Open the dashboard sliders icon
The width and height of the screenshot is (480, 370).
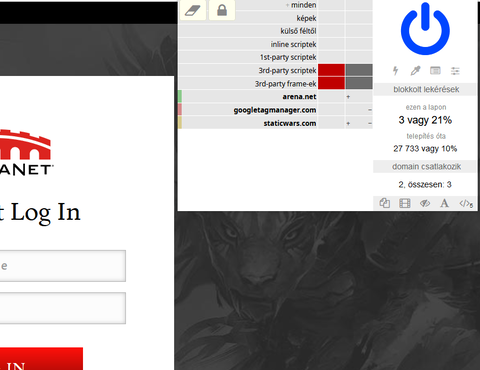pos(455,71)
